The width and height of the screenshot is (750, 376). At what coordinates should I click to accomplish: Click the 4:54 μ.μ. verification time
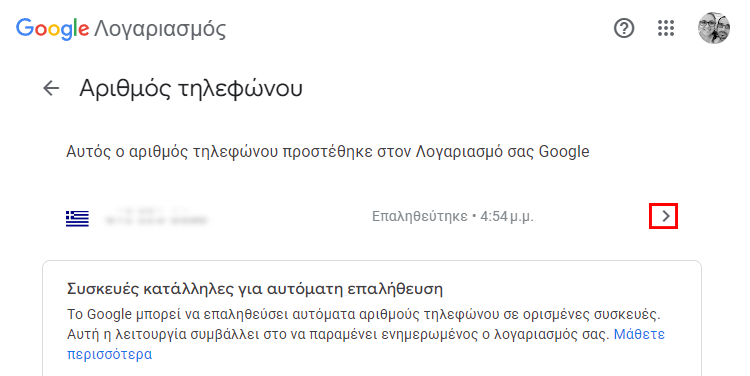507,217
